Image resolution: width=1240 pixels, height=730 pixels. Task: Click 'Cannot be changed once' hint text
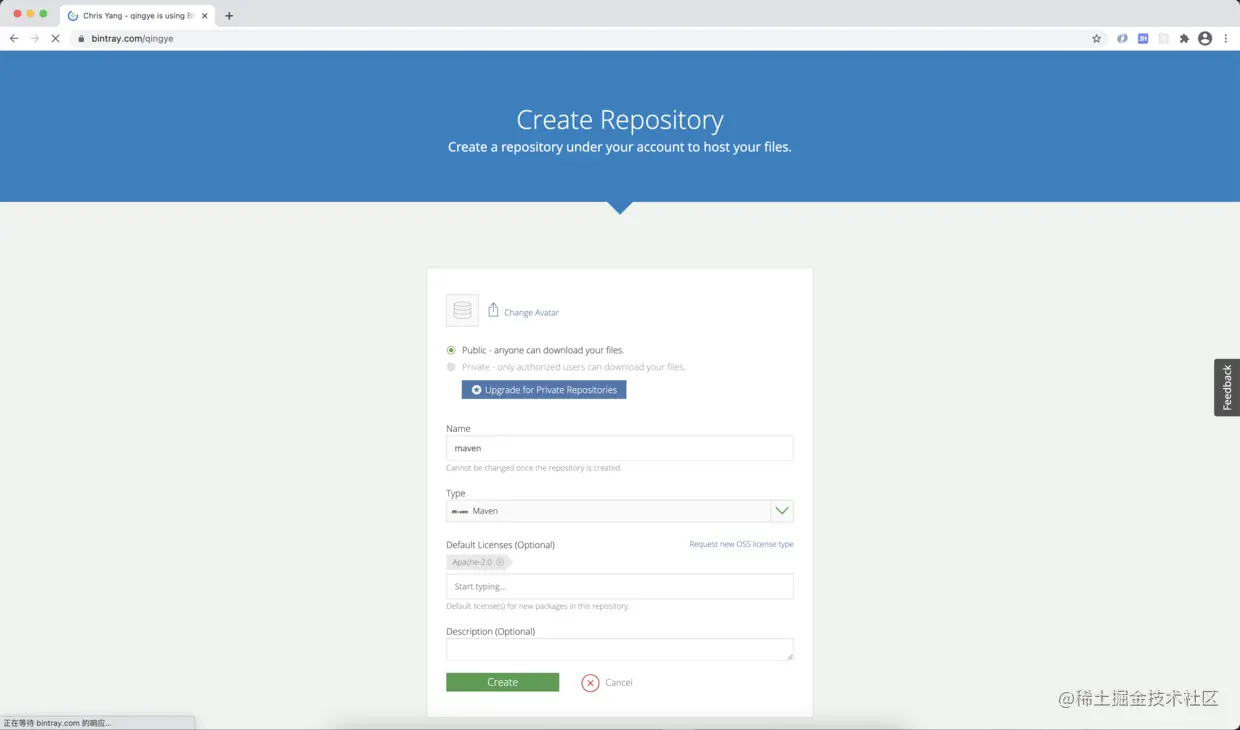(x=534, y=468)
